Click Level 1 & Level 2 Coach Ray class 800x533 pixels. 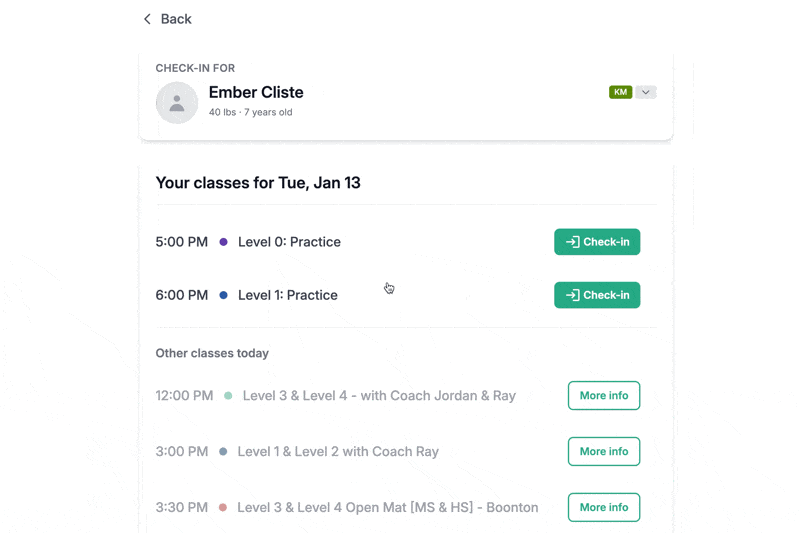[x=338, y=451]
